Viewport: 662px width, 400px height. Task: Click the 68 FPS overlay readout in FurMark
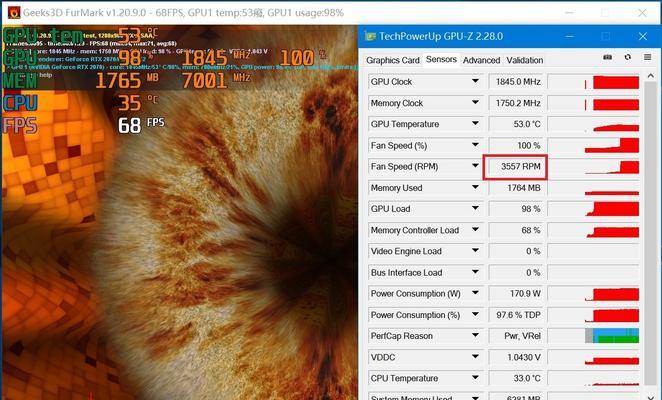coord(141,125)
